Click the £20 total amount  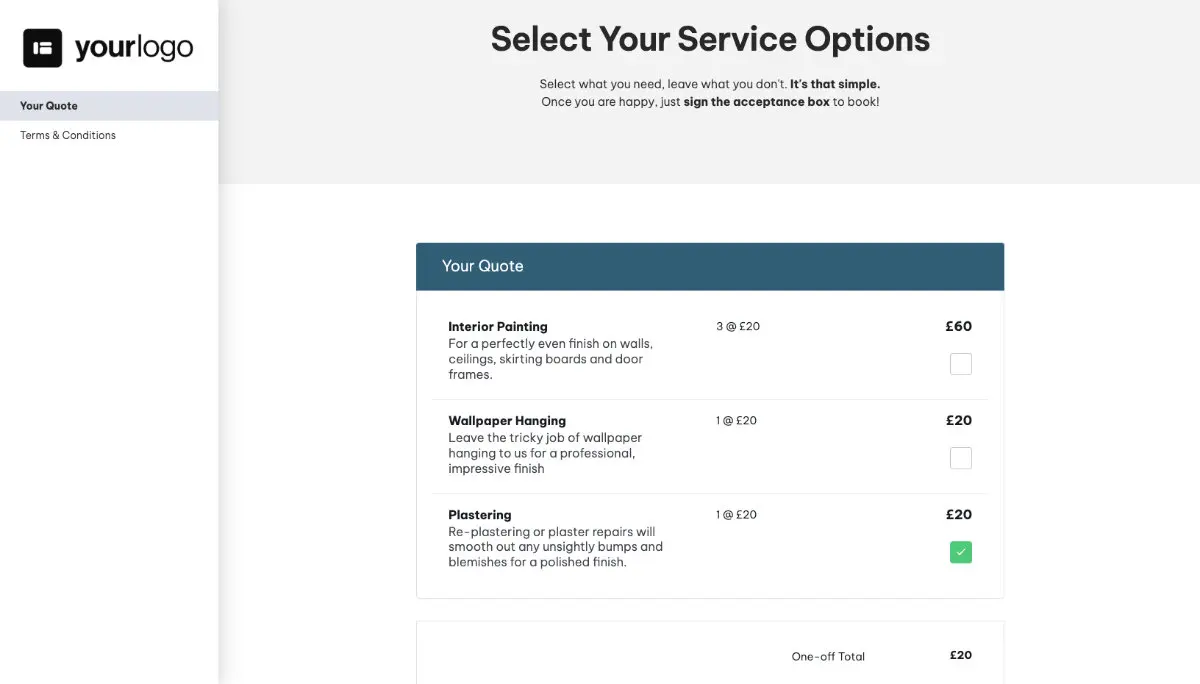point(960,655)
